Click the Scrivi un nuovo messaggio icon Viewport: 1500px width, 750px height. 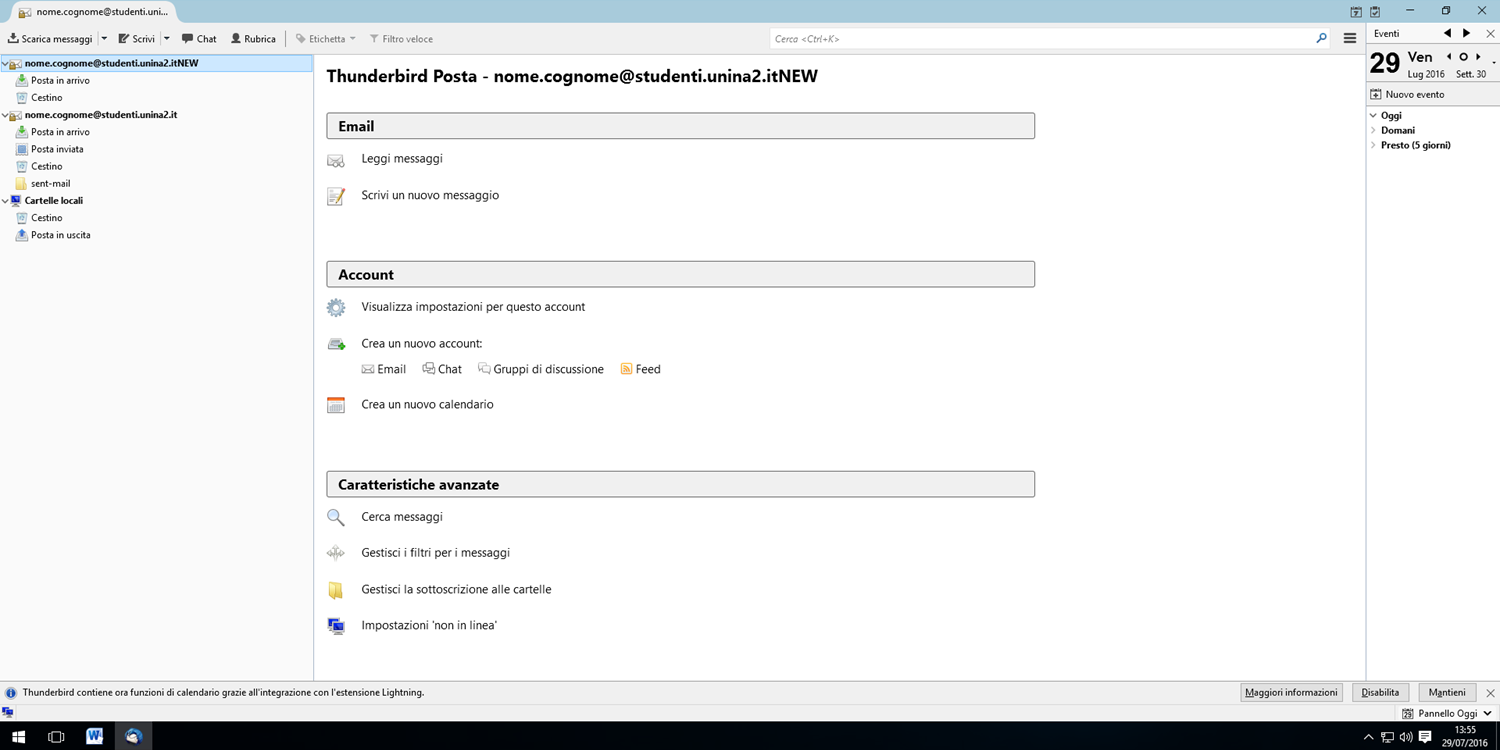click(336, 196)
